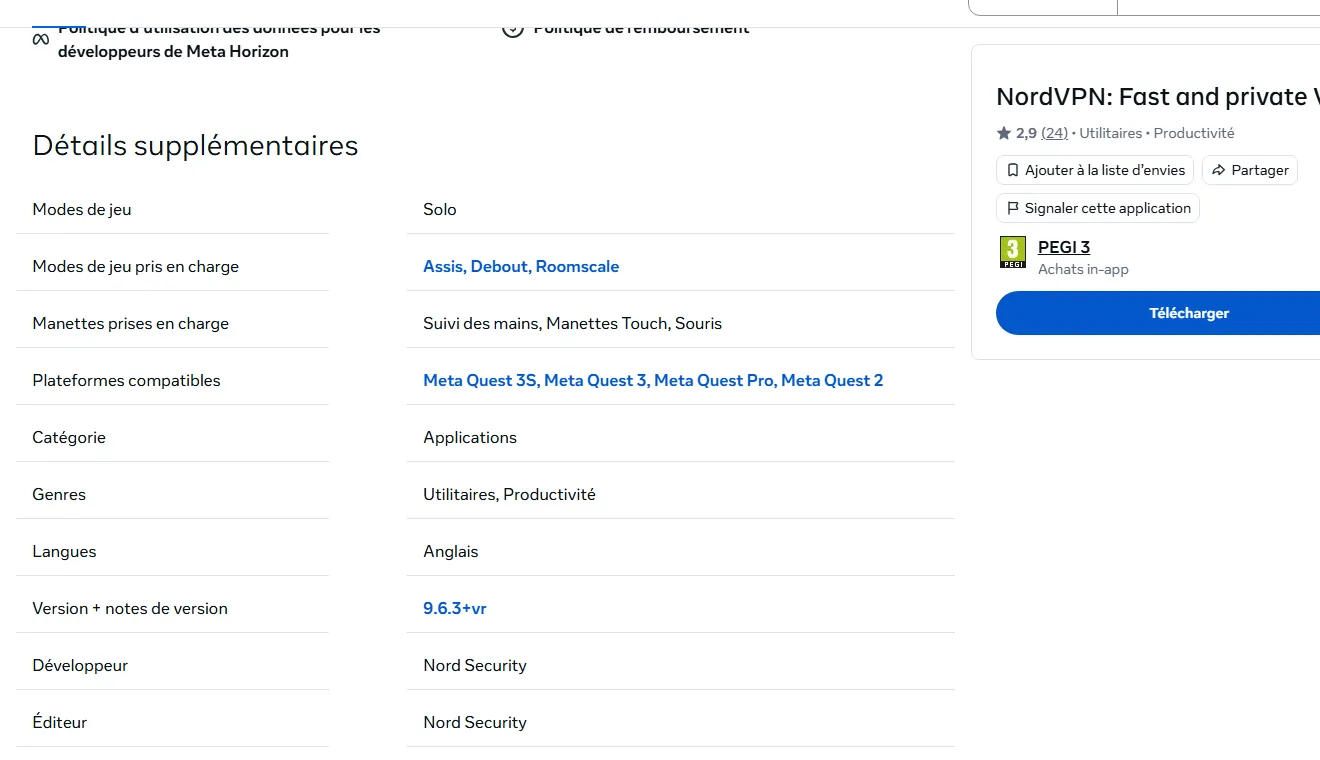Click the 2,9 rating score text
This screenshot has width=1320, height=760.
click(1026, 133)
